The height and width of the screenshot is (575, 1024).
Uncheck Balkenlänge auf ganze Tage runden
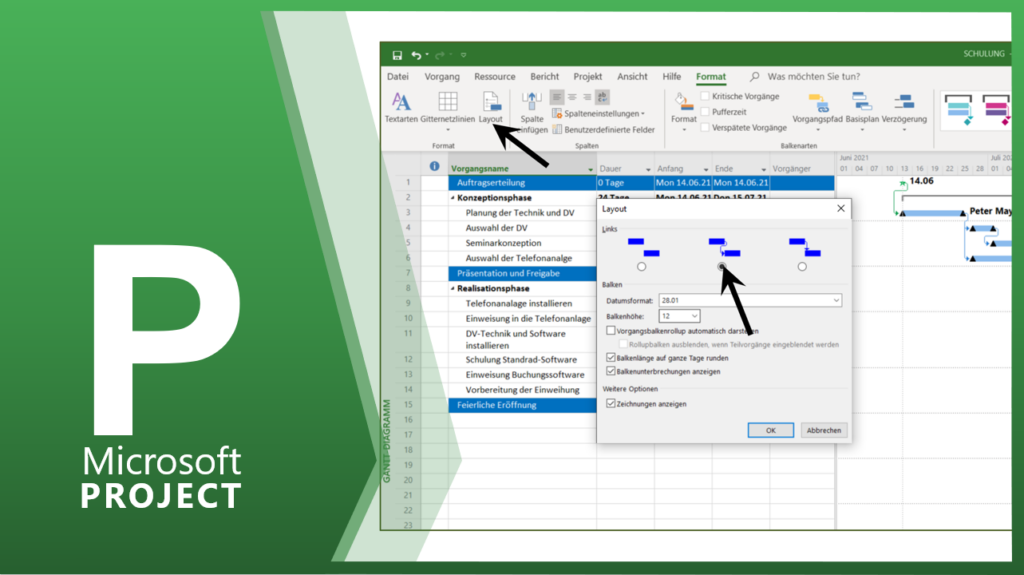(x=611, y=357)
